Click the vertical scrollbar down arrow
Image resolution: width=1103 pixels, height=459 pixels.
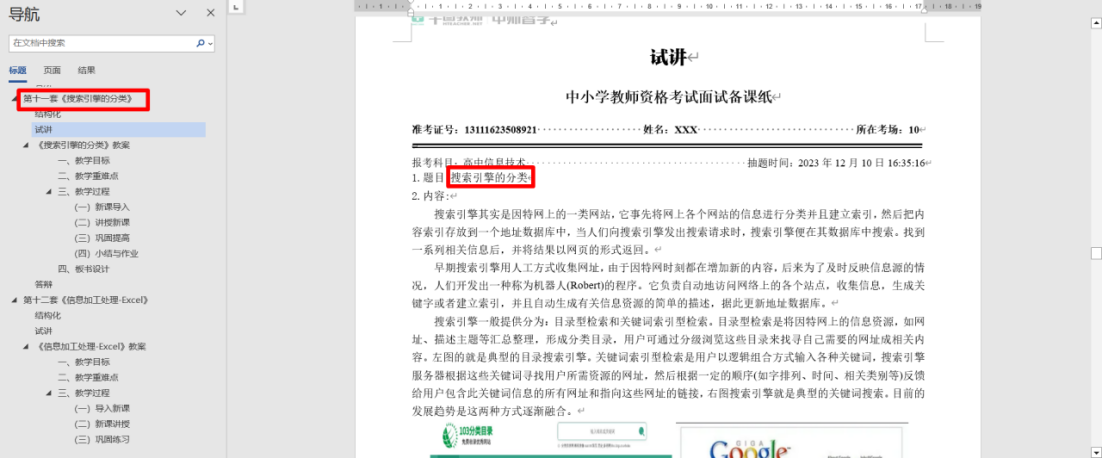[1095, 452]
